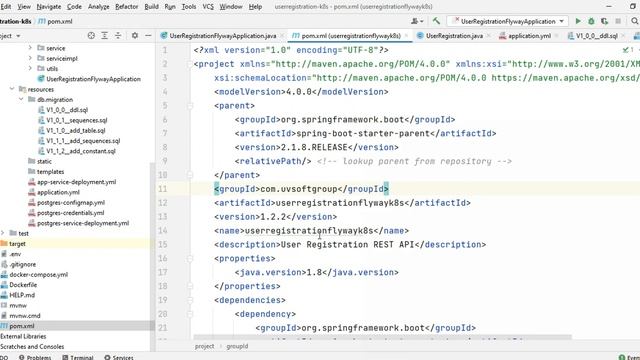Select External Libraries node
640x360 pixels.
tap(23, 336)
